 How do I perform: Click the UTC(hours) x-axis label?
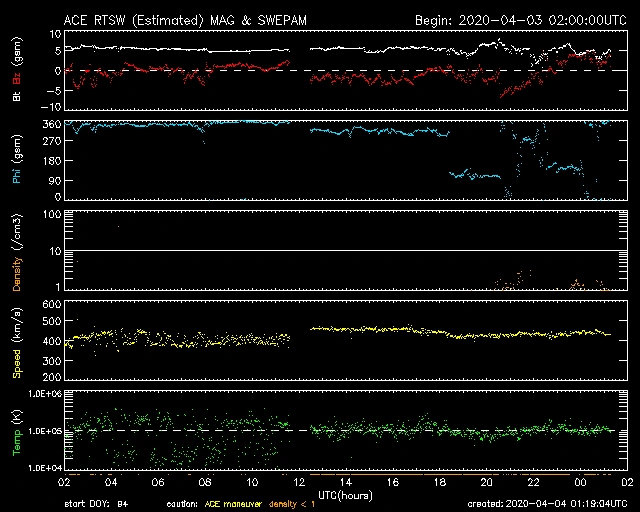[x=346, y=494]
